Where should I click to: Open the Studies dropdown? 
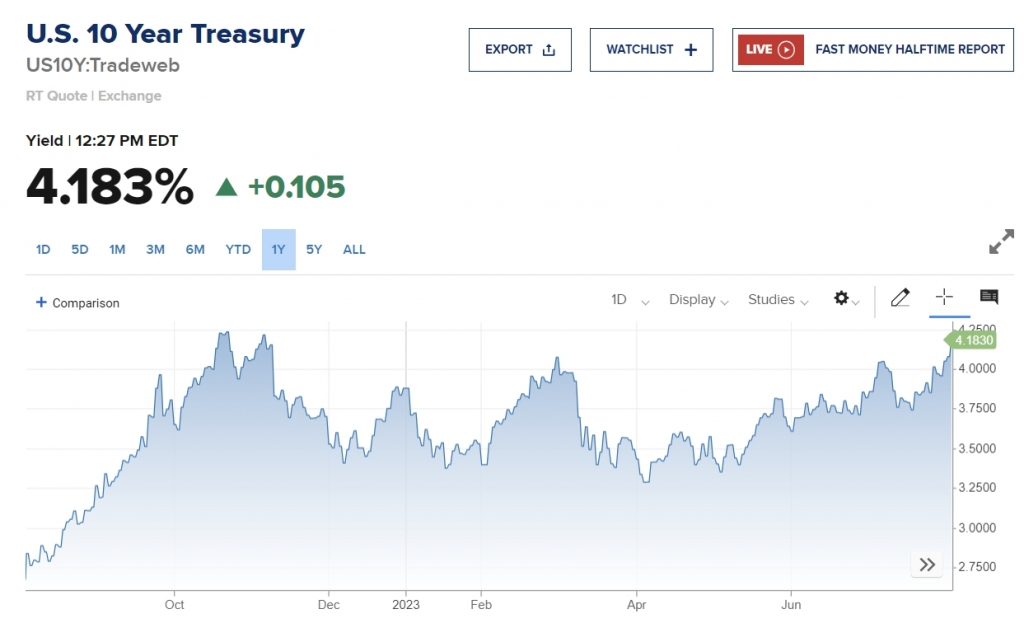pos(778,300)
